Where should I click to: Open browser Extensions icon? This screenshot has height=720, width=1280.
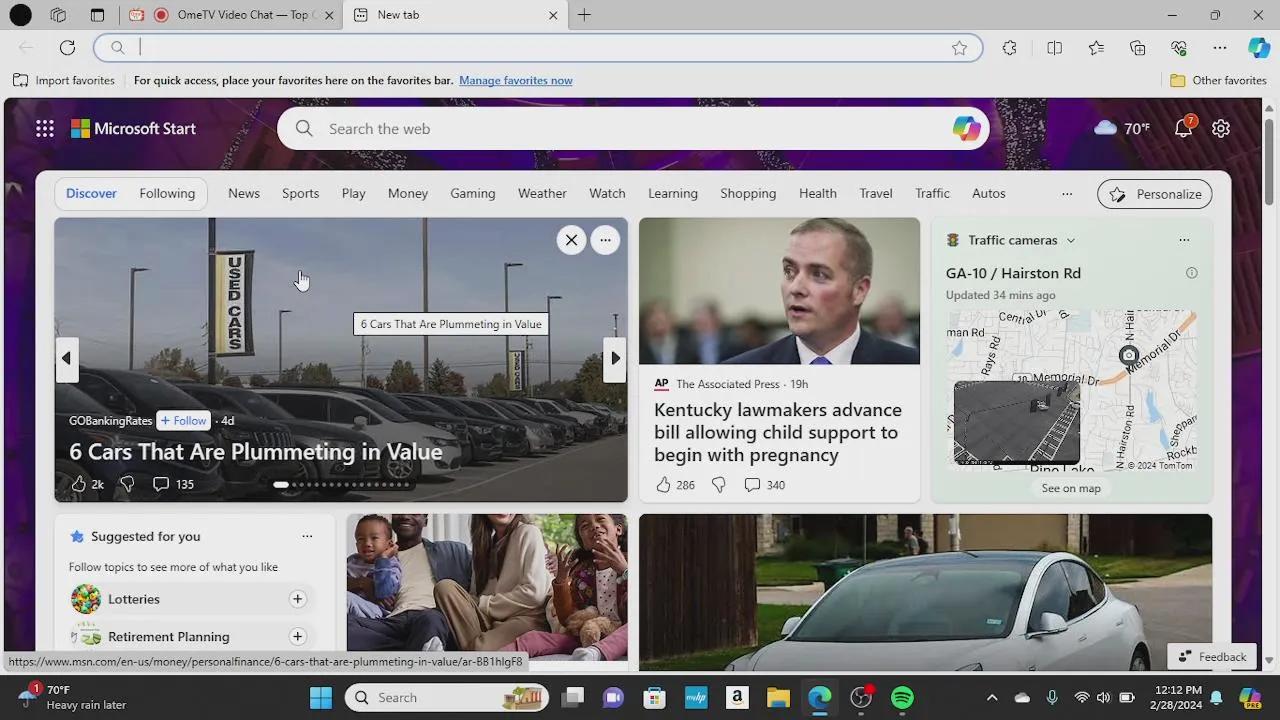1010,47
